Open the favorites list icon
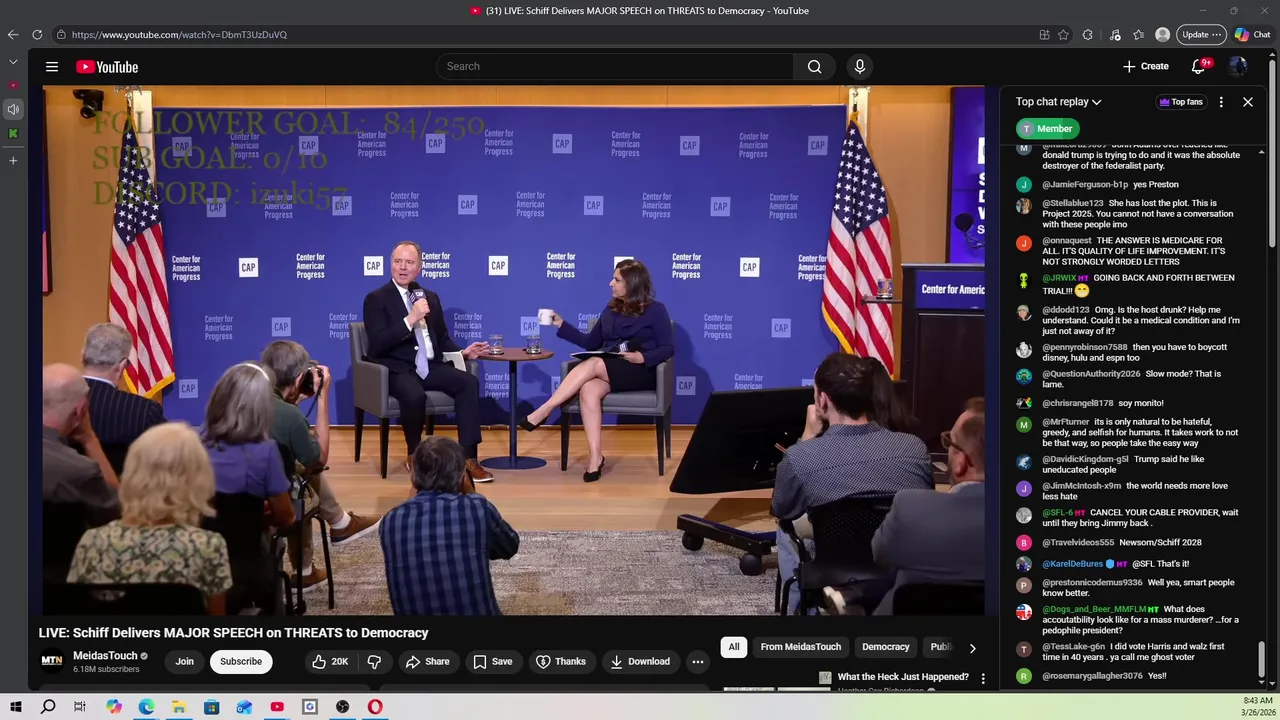Viewport: 1280px width, 720px height. pyautogui.click(x=1139, y=35)
